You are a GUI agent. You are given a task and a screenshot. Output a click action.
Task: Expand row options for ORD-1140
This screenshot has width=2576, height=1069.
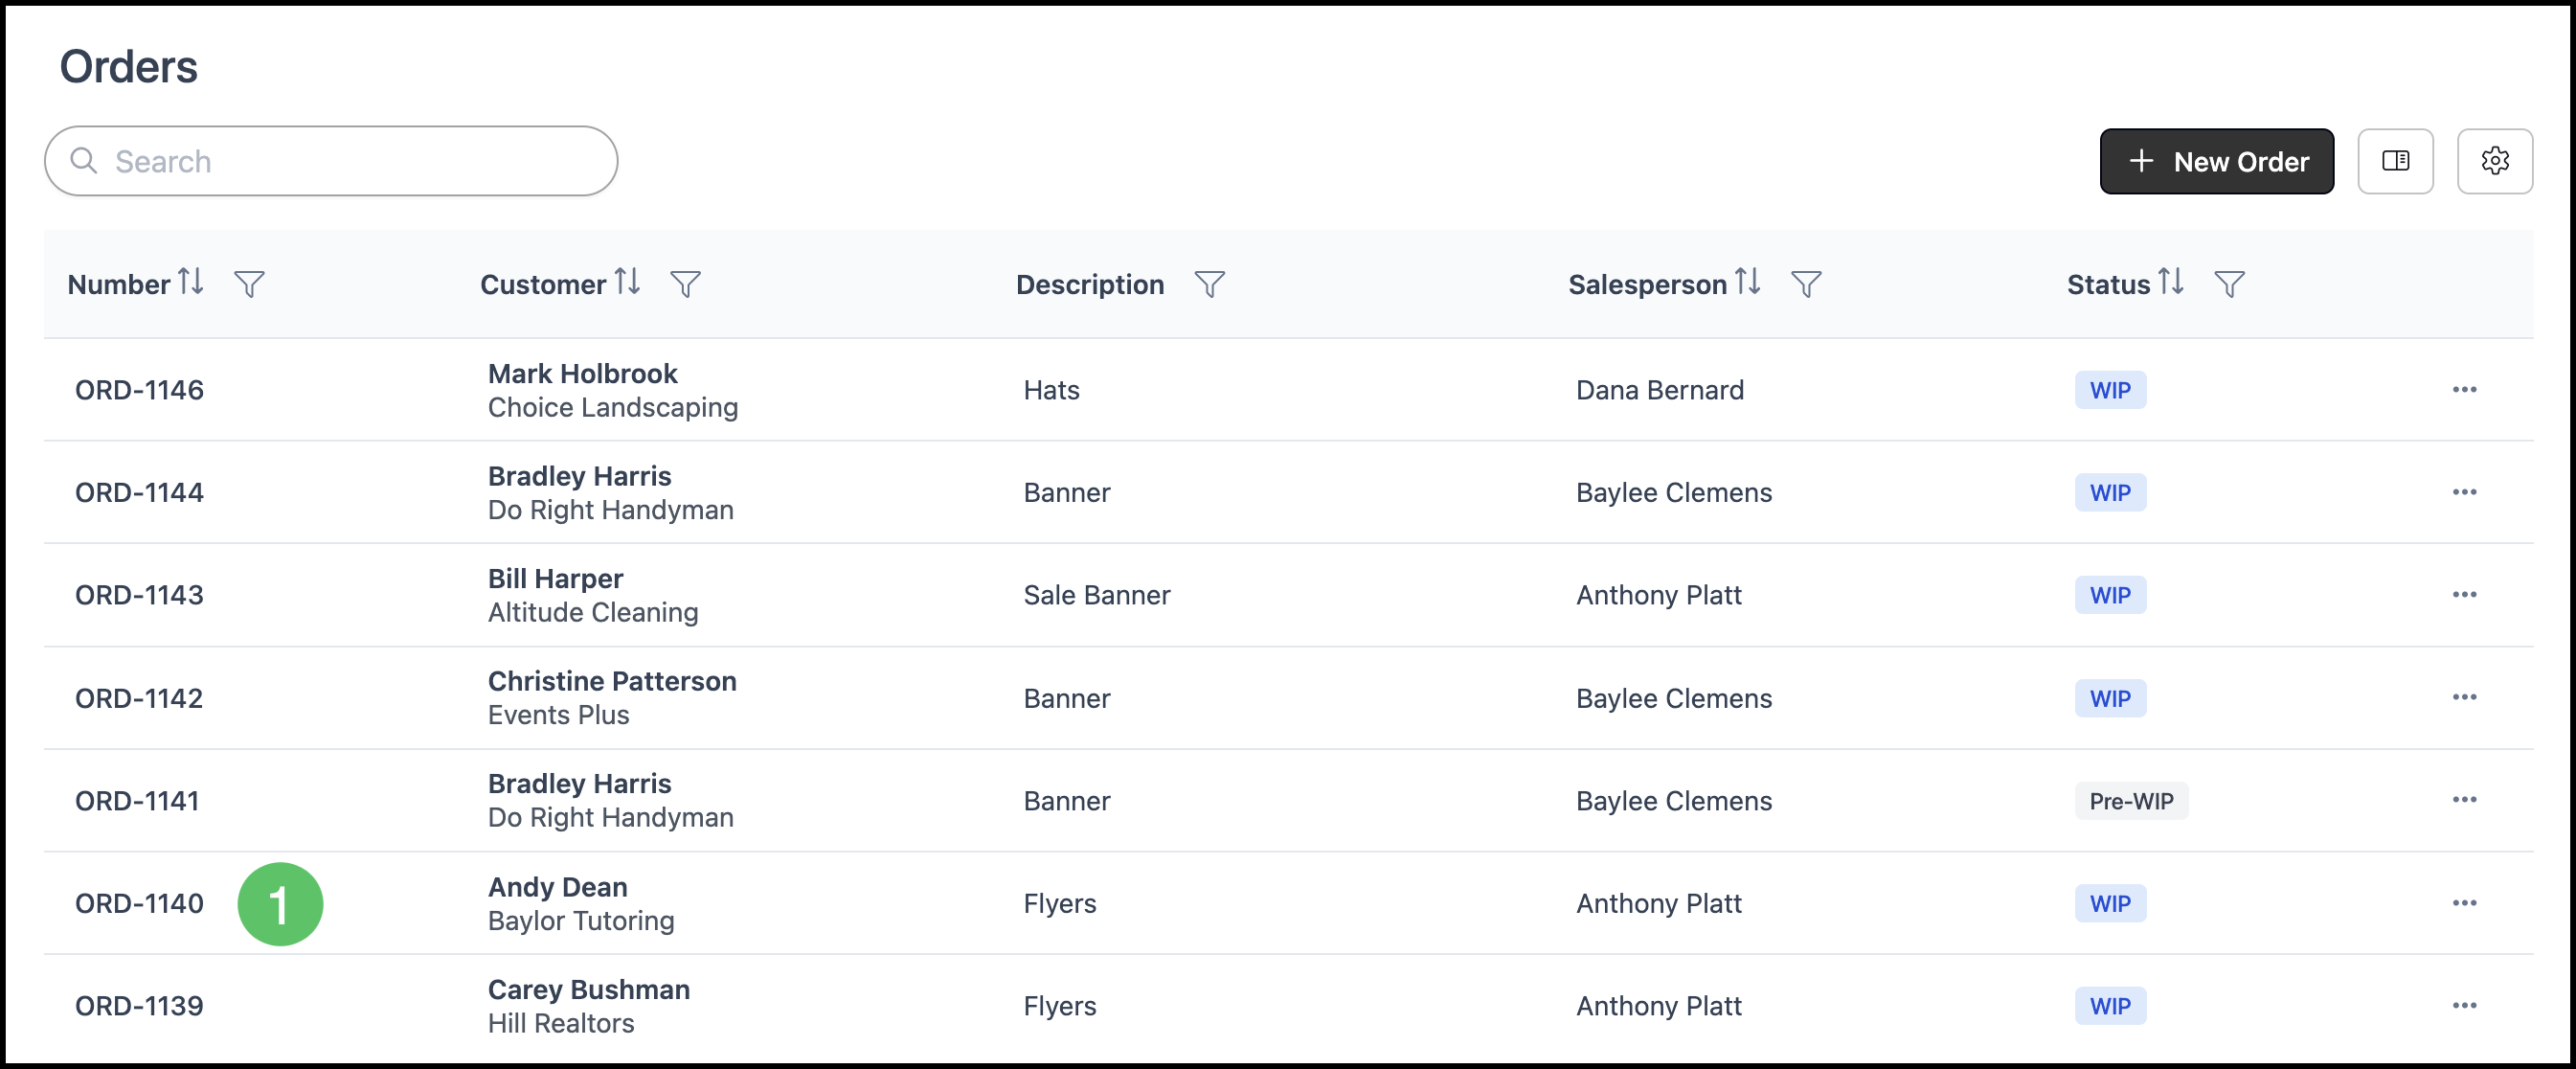[2464, 903]
